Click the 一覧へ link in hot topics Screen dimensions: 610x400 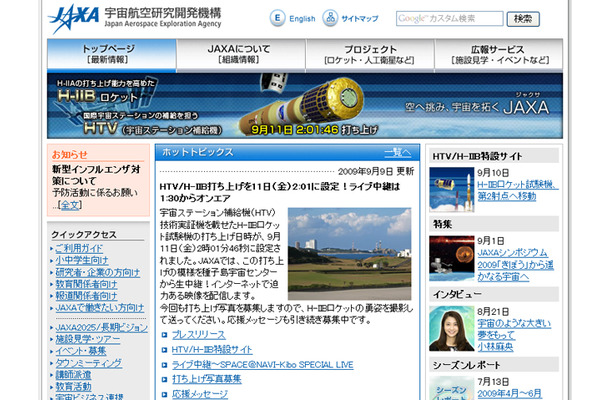[398, 152]
